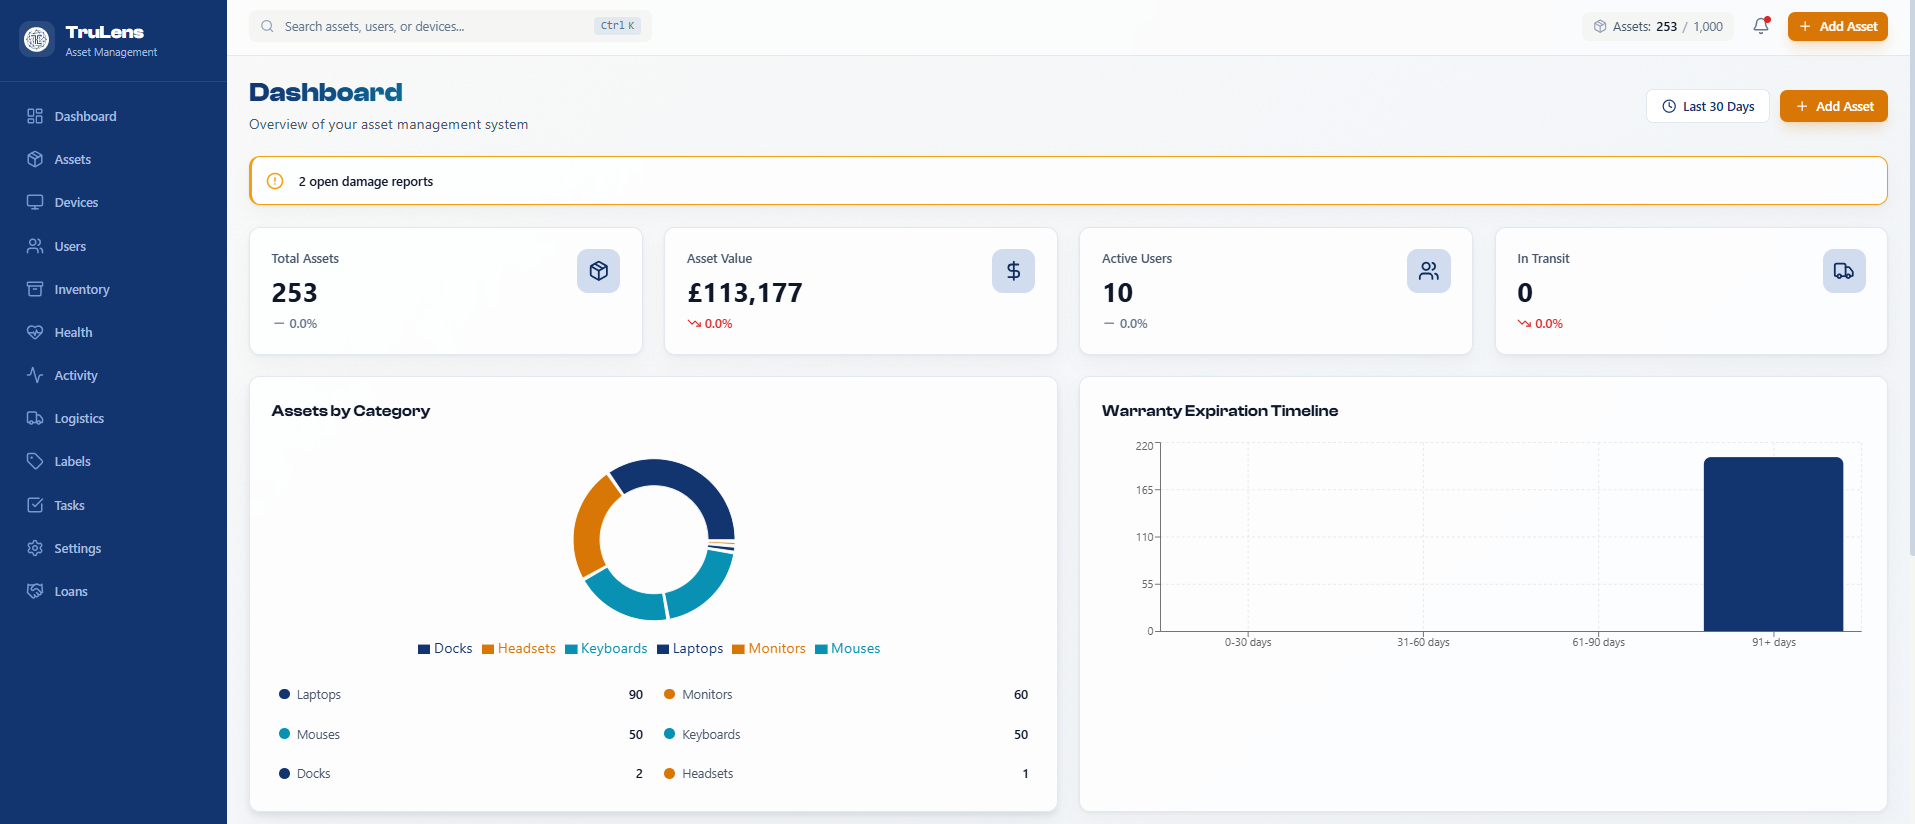Viewport: 1915px width, 824px height.
Task: Click the Total Assets 253 value
Action: pyautogui.click(x=294, y=293)
